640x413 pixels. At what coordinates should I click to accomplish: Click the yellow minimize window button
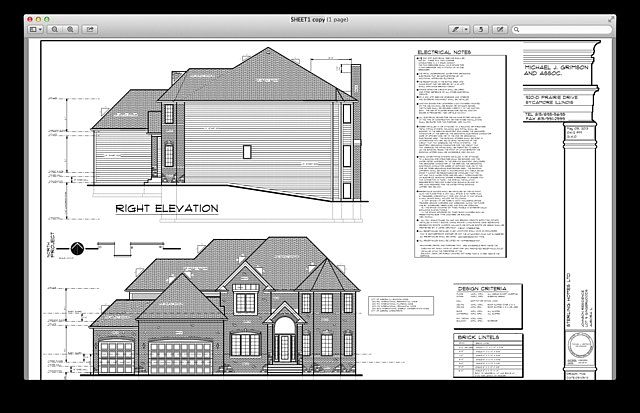pos(38,19)
